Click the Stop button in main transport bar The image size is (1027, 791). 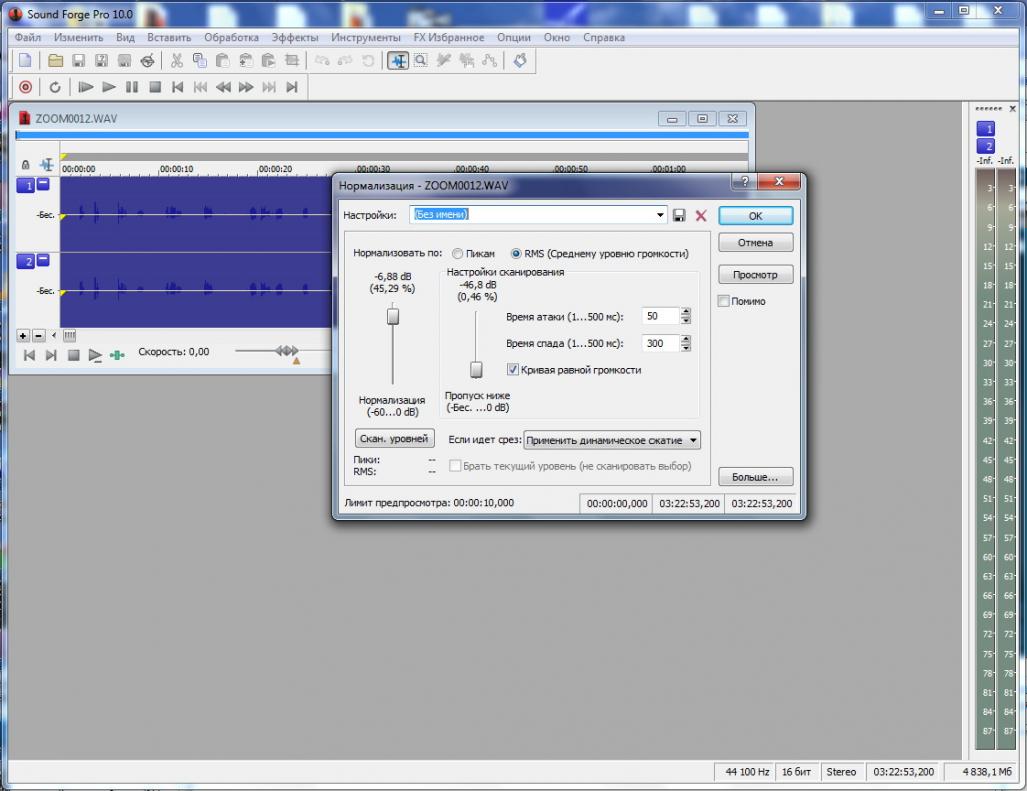coord(155,87)
